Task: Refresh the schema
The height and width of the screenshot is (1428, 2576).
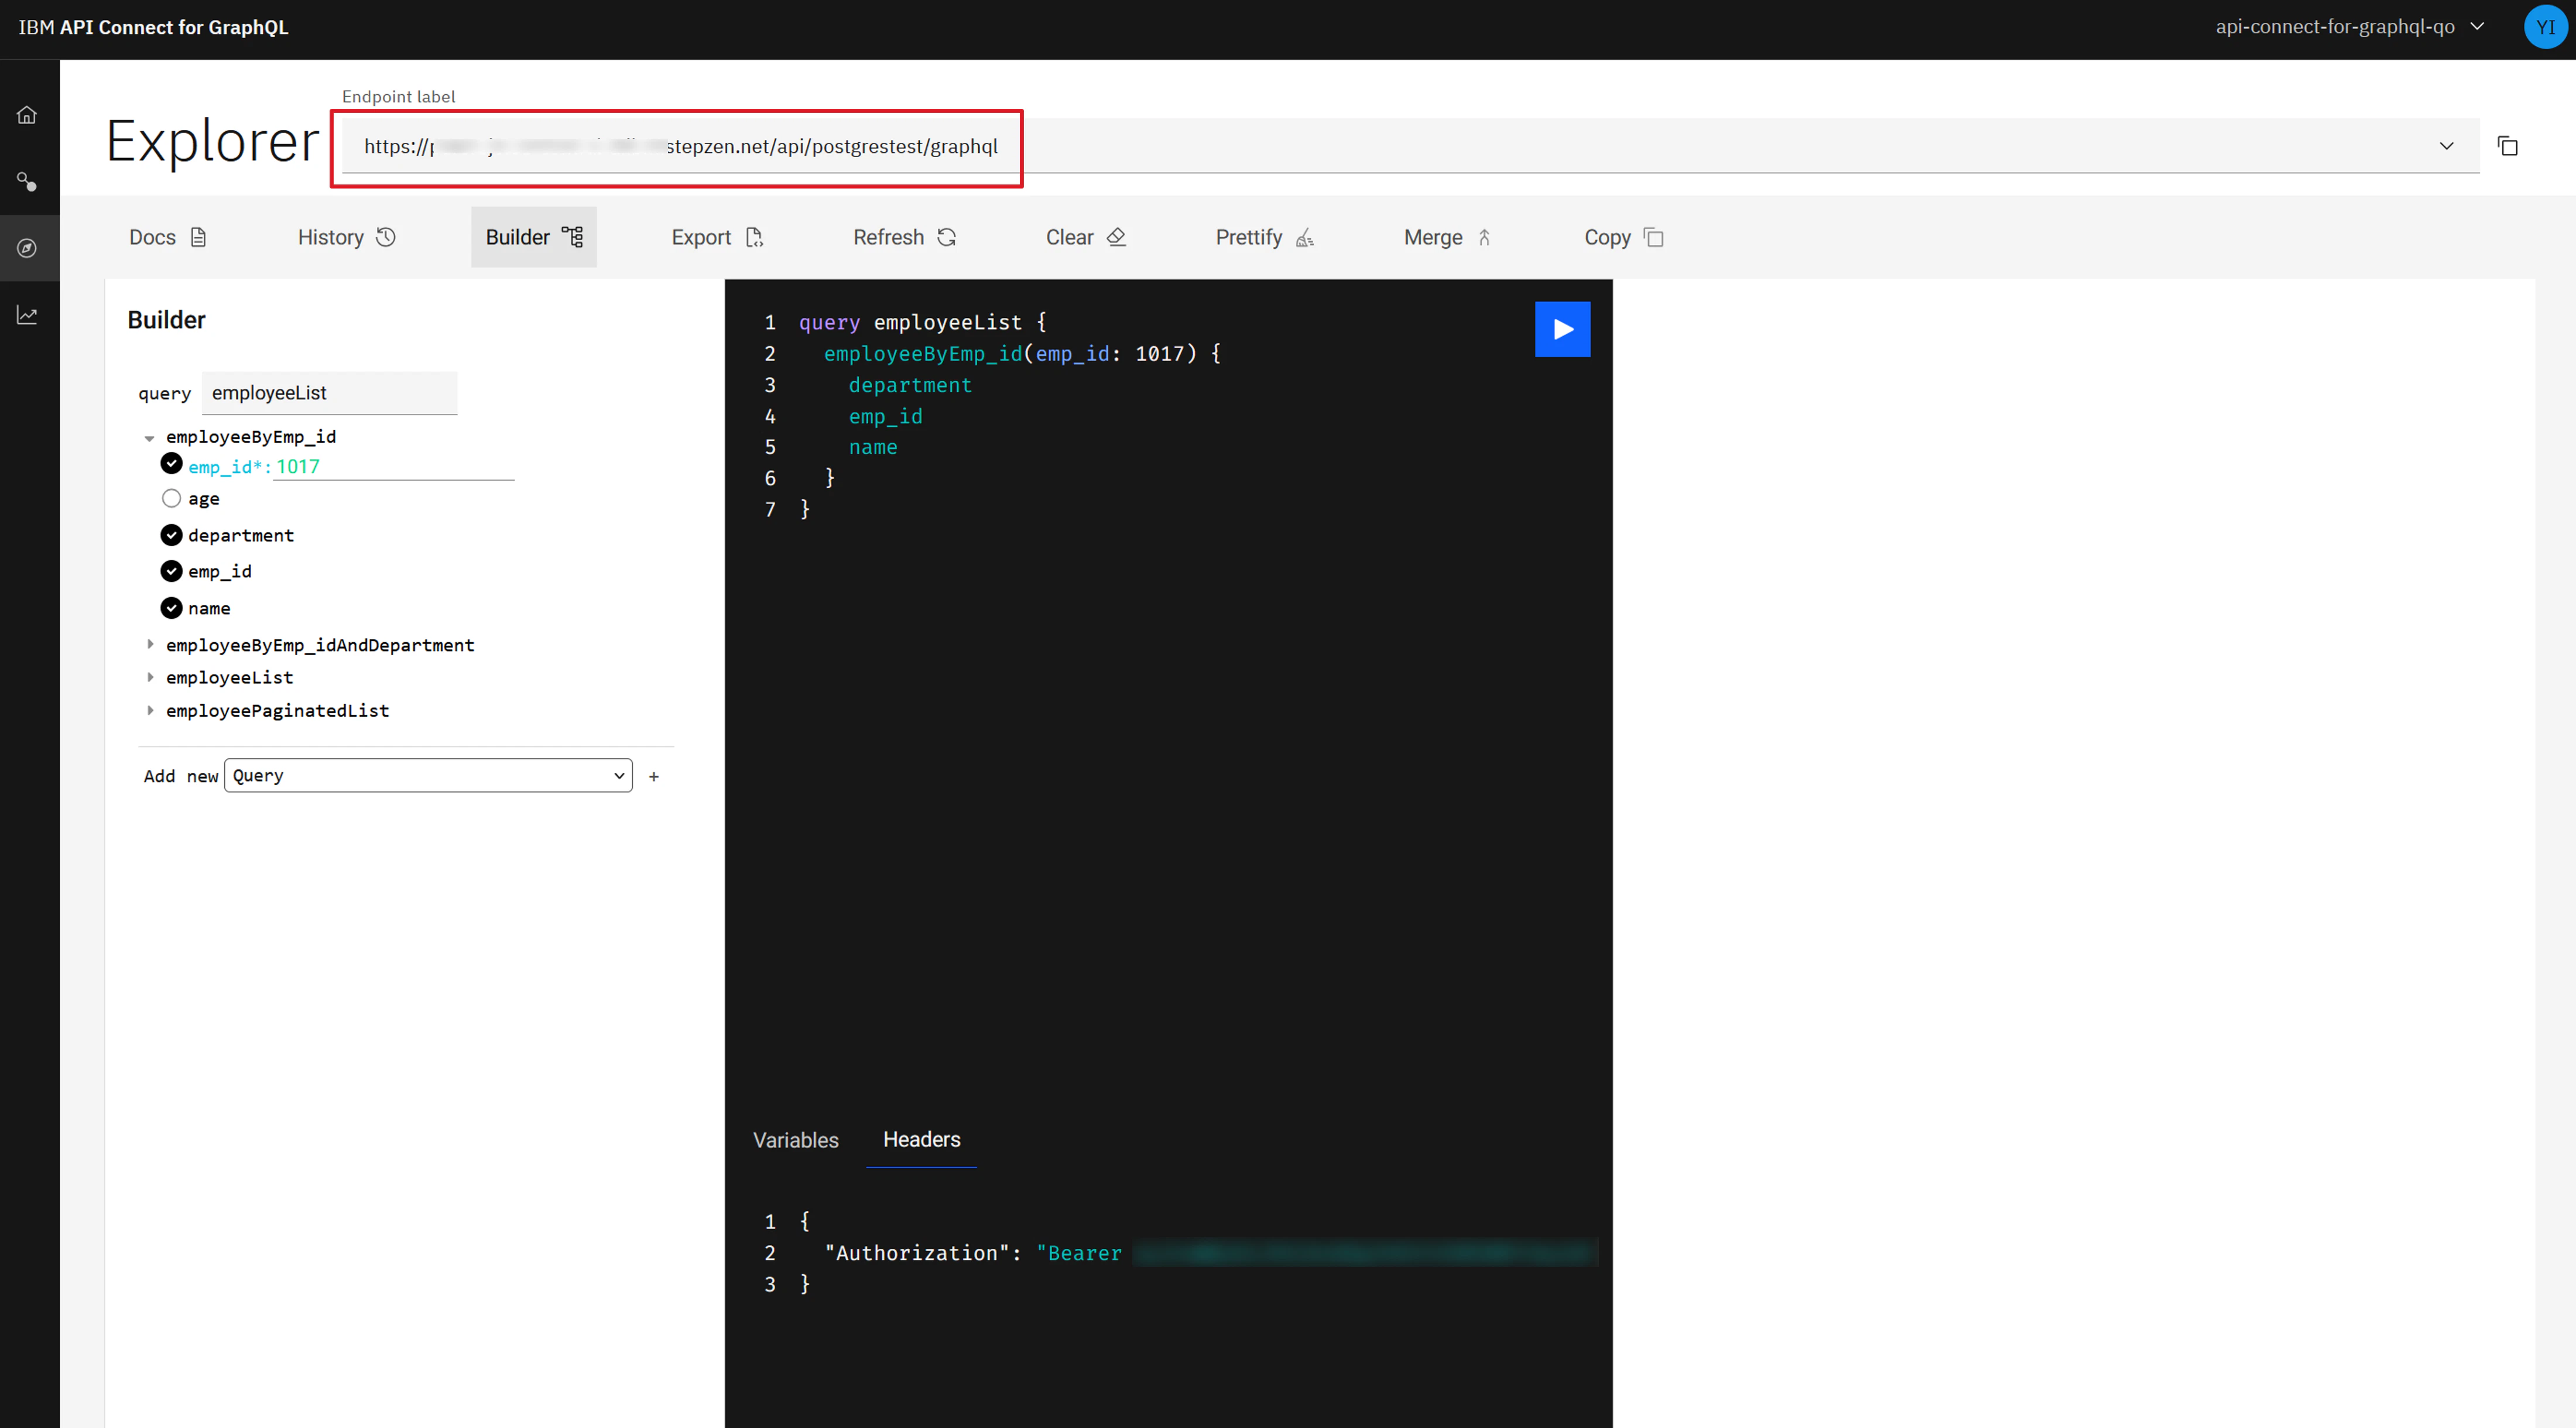Action: point(904,237)
